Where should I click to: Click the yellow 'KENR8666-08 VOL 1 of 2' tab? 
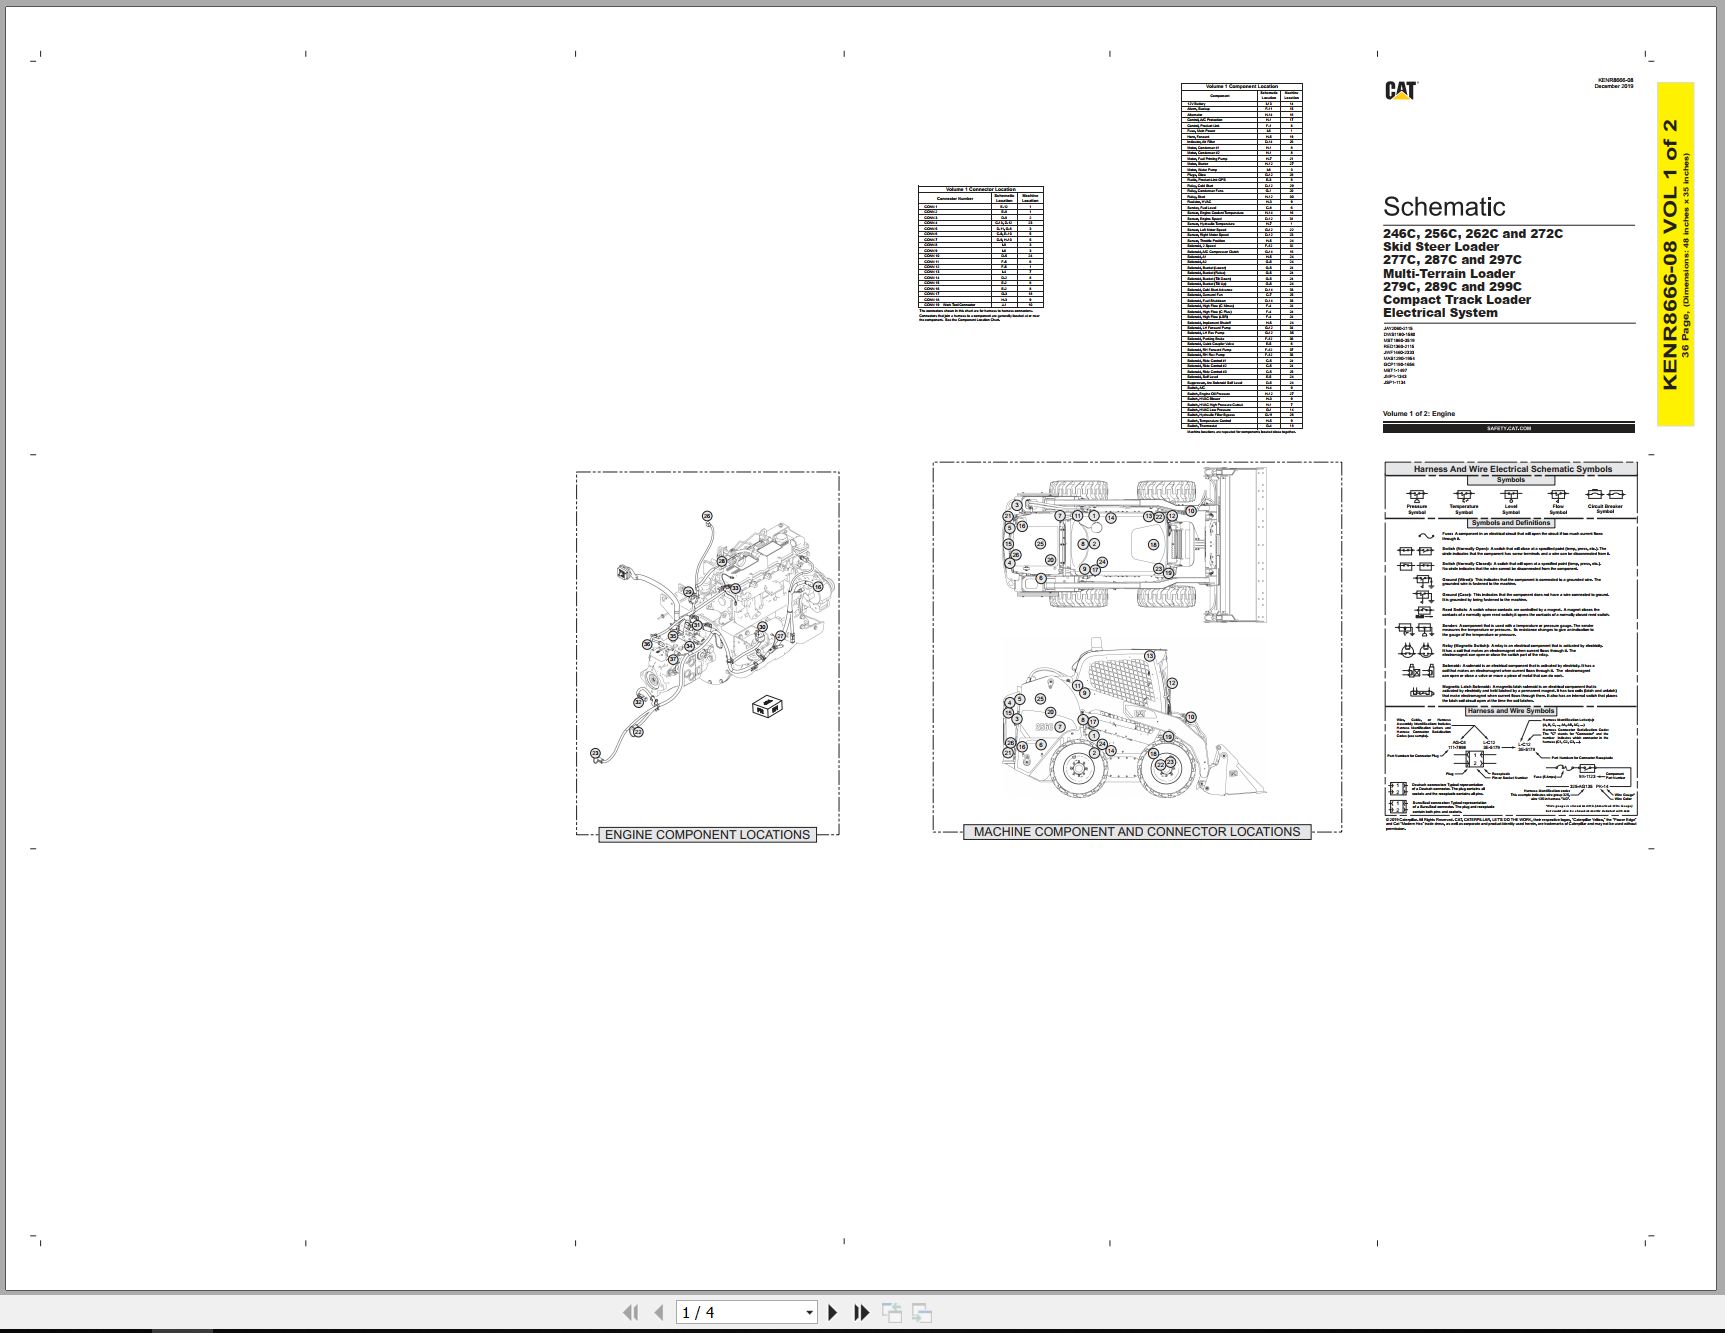coord(1675,254)
